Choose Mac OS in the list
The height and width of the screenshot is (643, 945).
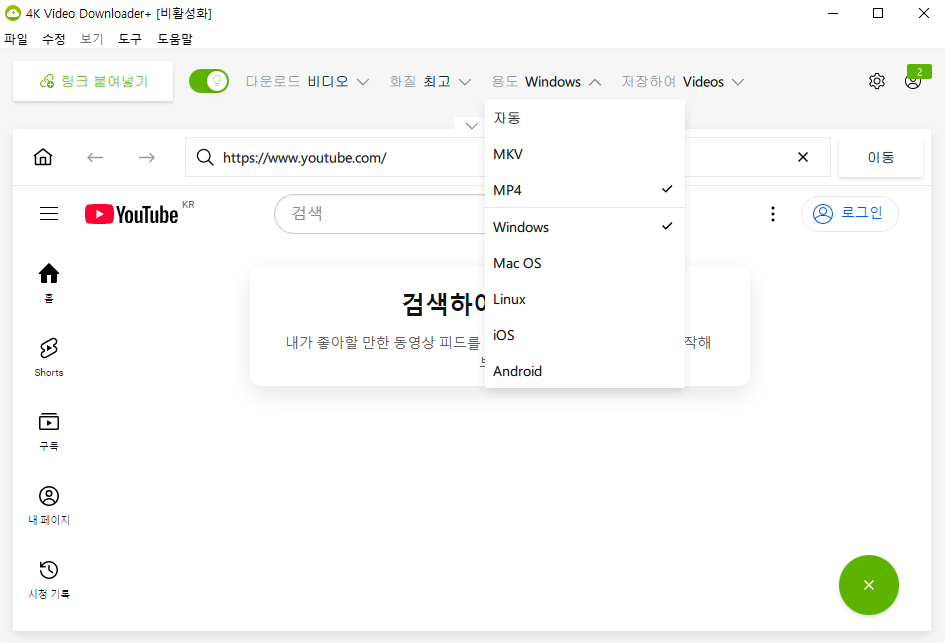pos(585,263)
